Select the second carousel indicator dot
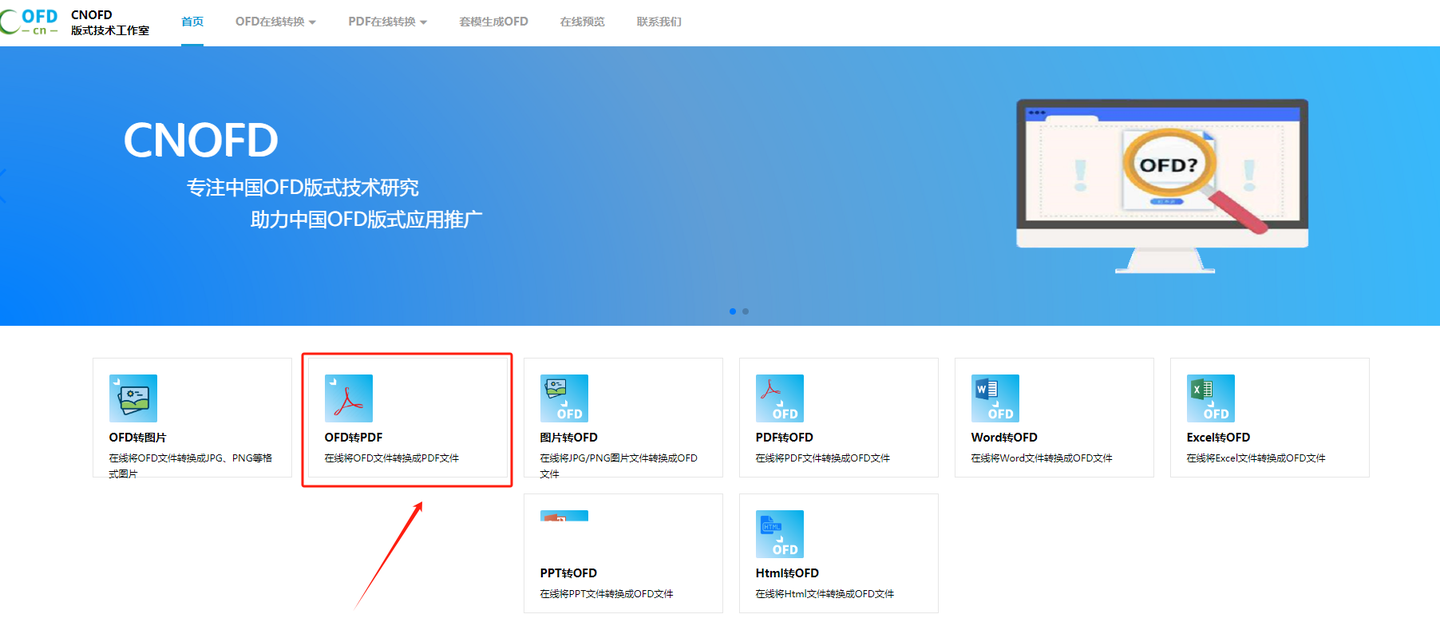Viewport: 1440px width, 638px height. coord(745,311)
